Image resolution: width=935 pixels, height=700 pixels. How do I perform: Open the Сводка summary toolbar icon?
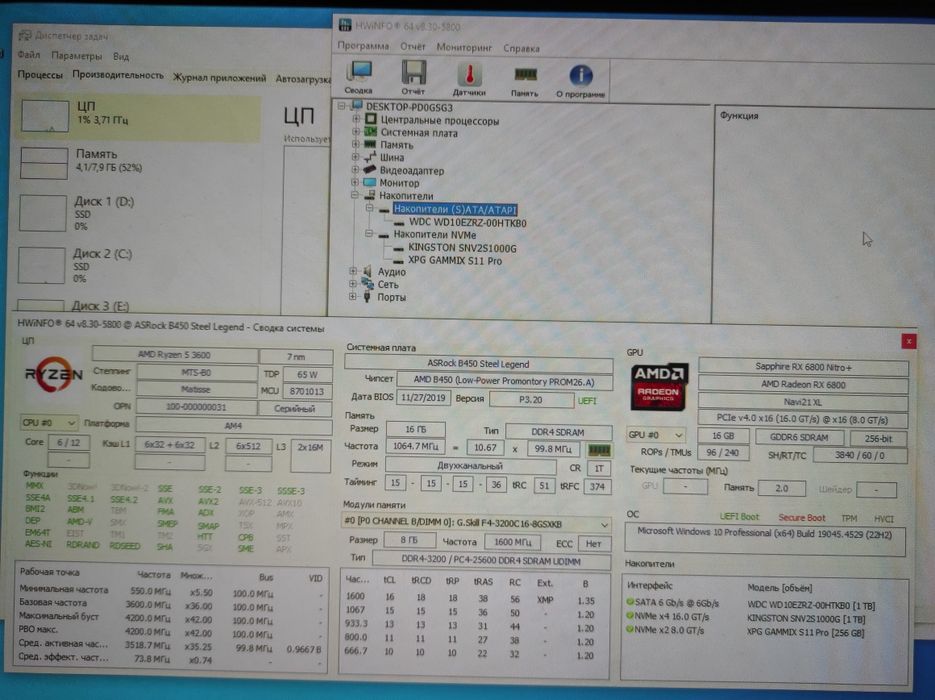pyautogui.click(x=359, y=77)
